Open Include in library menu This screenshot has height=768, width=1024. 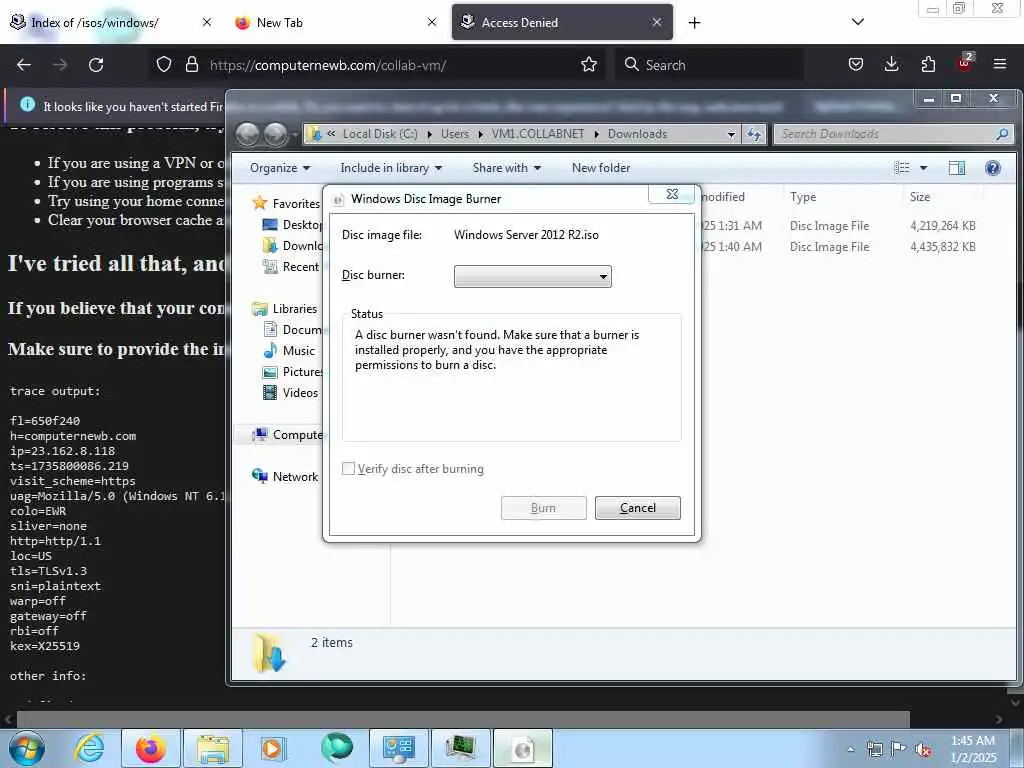[x=391, y=168]
